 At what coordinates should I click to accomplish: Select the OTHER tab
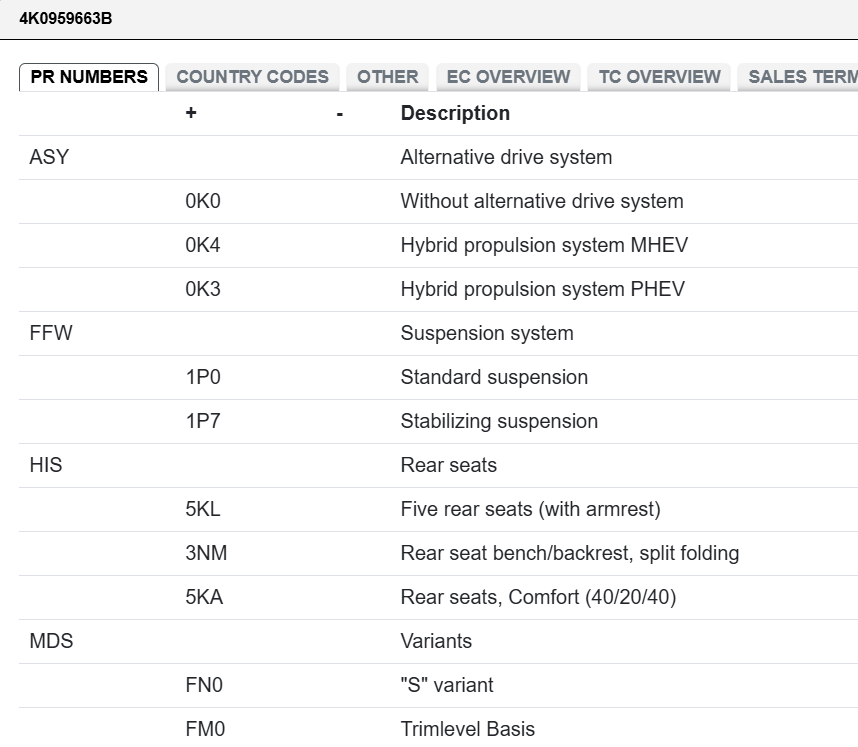click(x=387, y=77)
